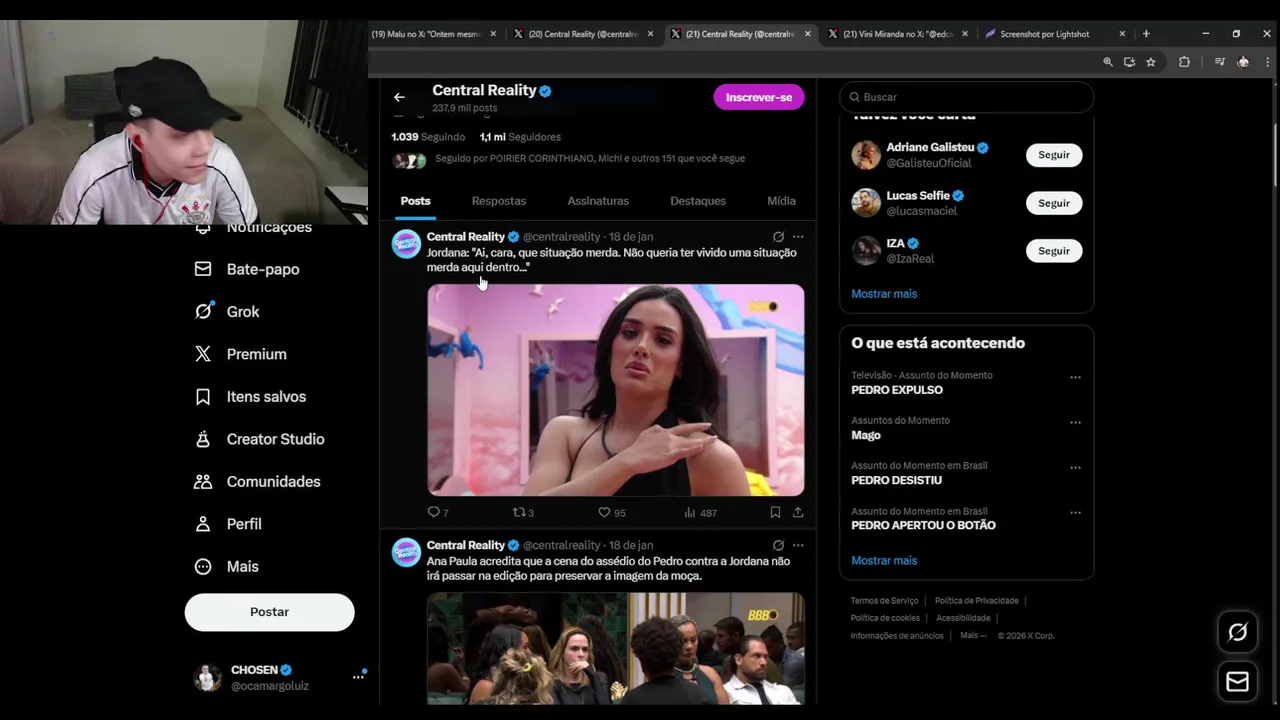Screen dimensions: 1280x720
Task: Open Bate-papo envelope icon in sidebar
Action: tap(203, 269)
